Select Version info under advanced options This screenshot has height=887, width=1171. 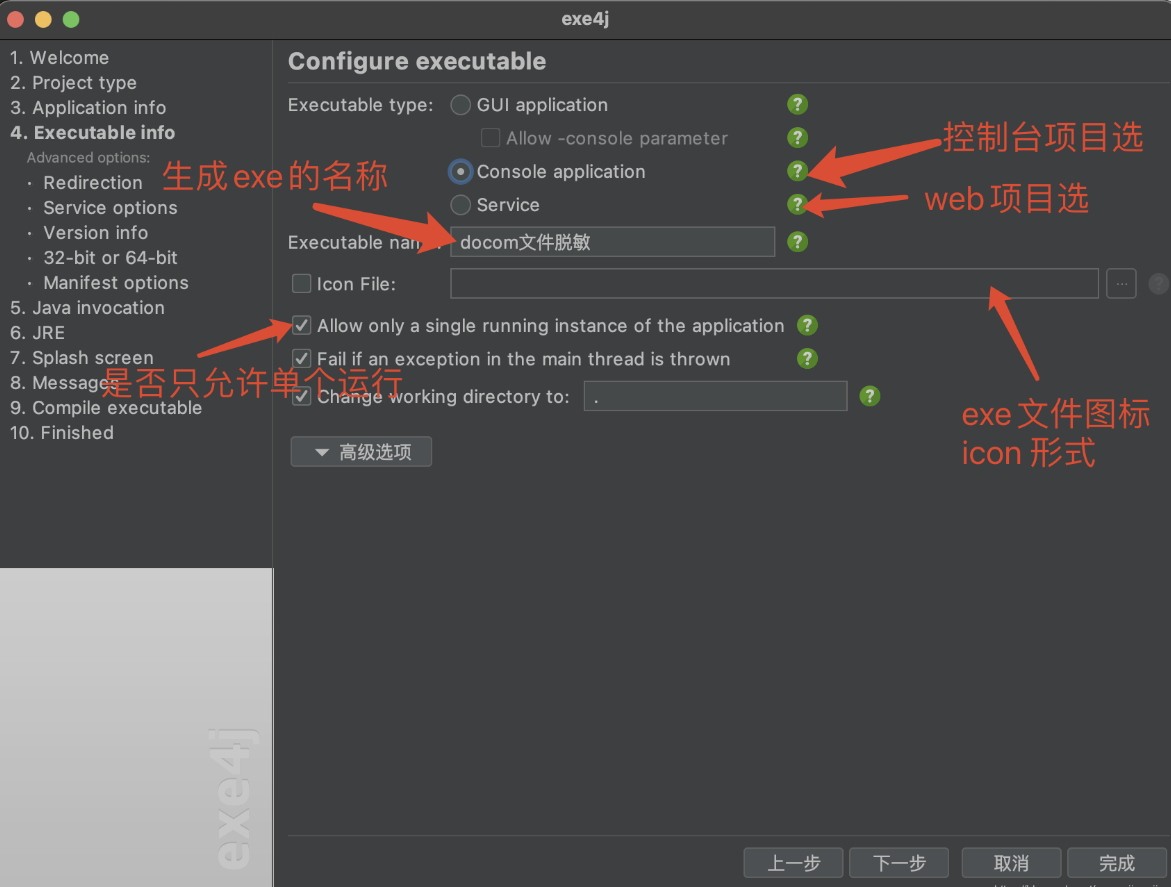[95, 232]
